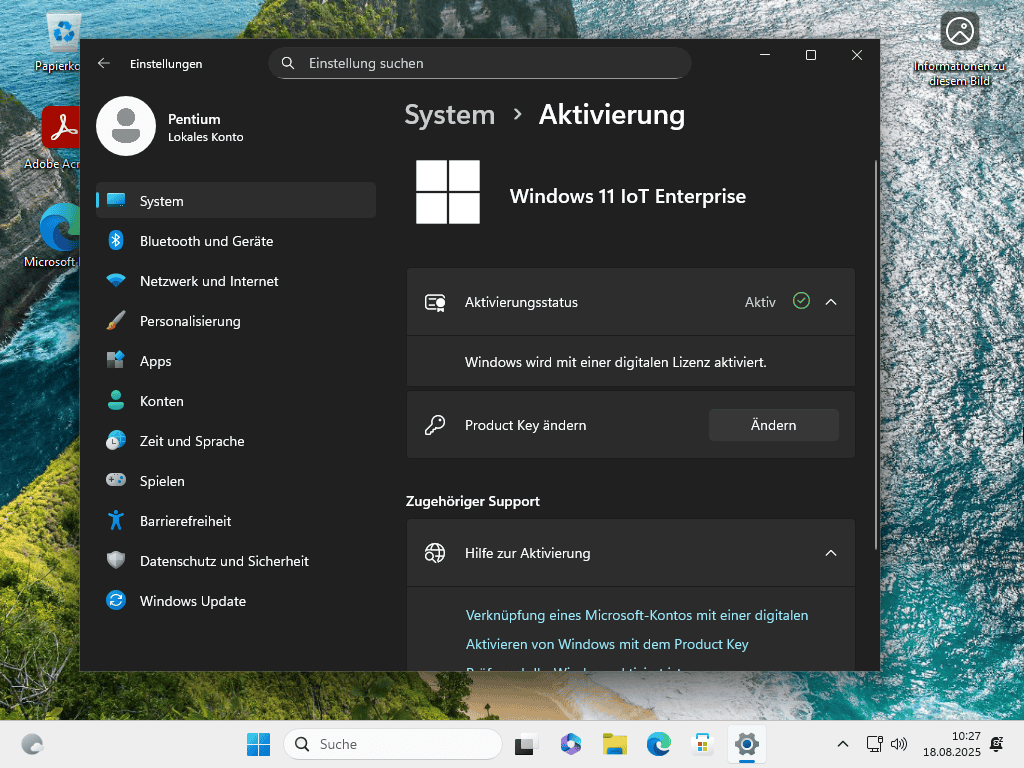Viewport: 1024px width, 768px height.
Task: Click the back arrow in Einstellungen
Action: (104, 63)
